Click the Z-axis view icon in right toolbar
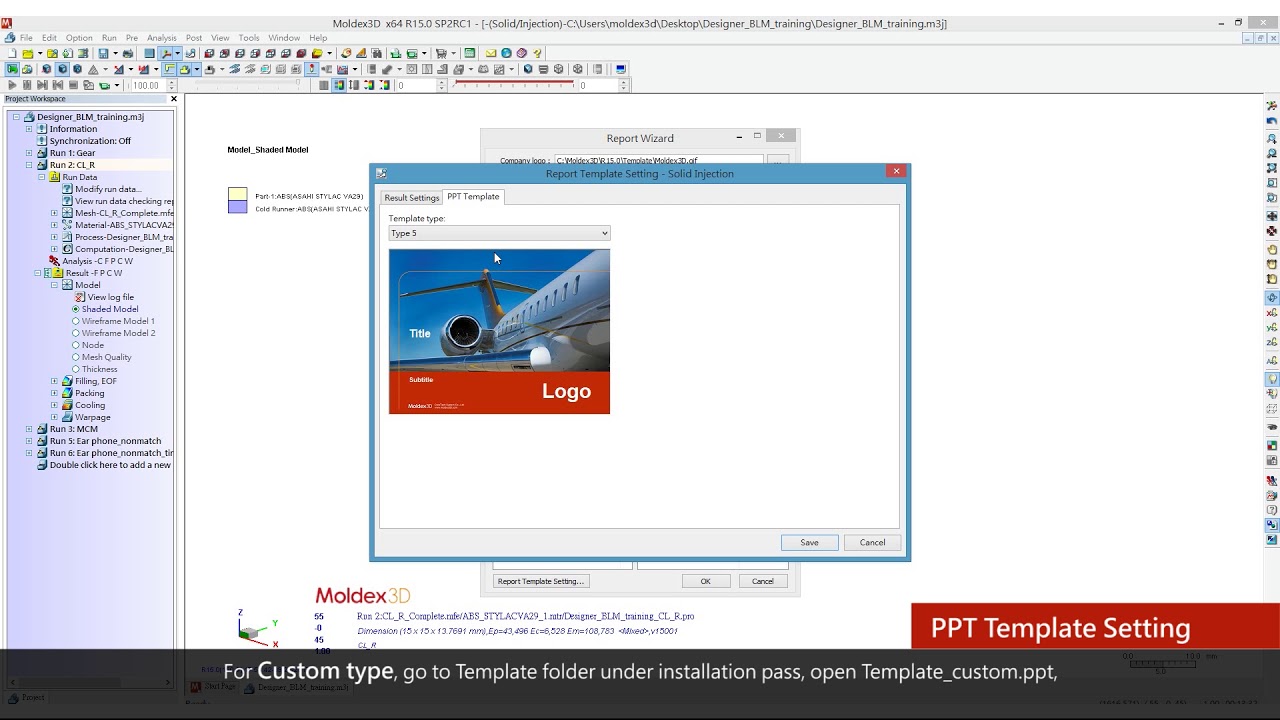The image size is (1280, 720). (x=1272, y=342)
